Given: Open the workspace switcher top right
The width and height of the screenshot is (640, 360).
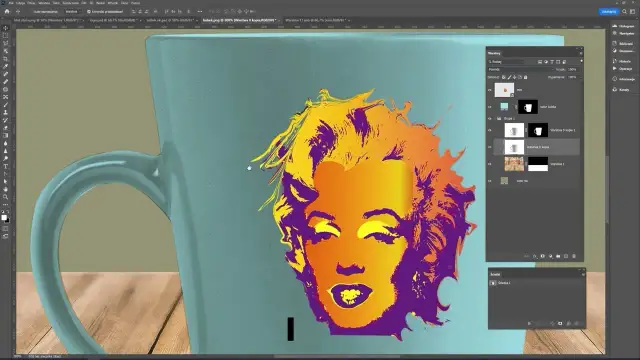Looking at the screenshot, I should [x=632, y=11].
